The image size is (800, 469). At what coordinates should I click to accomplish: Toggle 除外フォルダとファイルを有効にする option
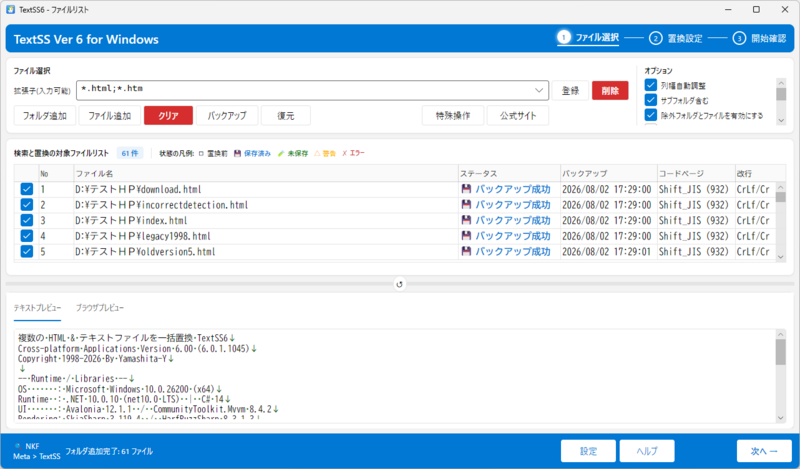(651, 115)
